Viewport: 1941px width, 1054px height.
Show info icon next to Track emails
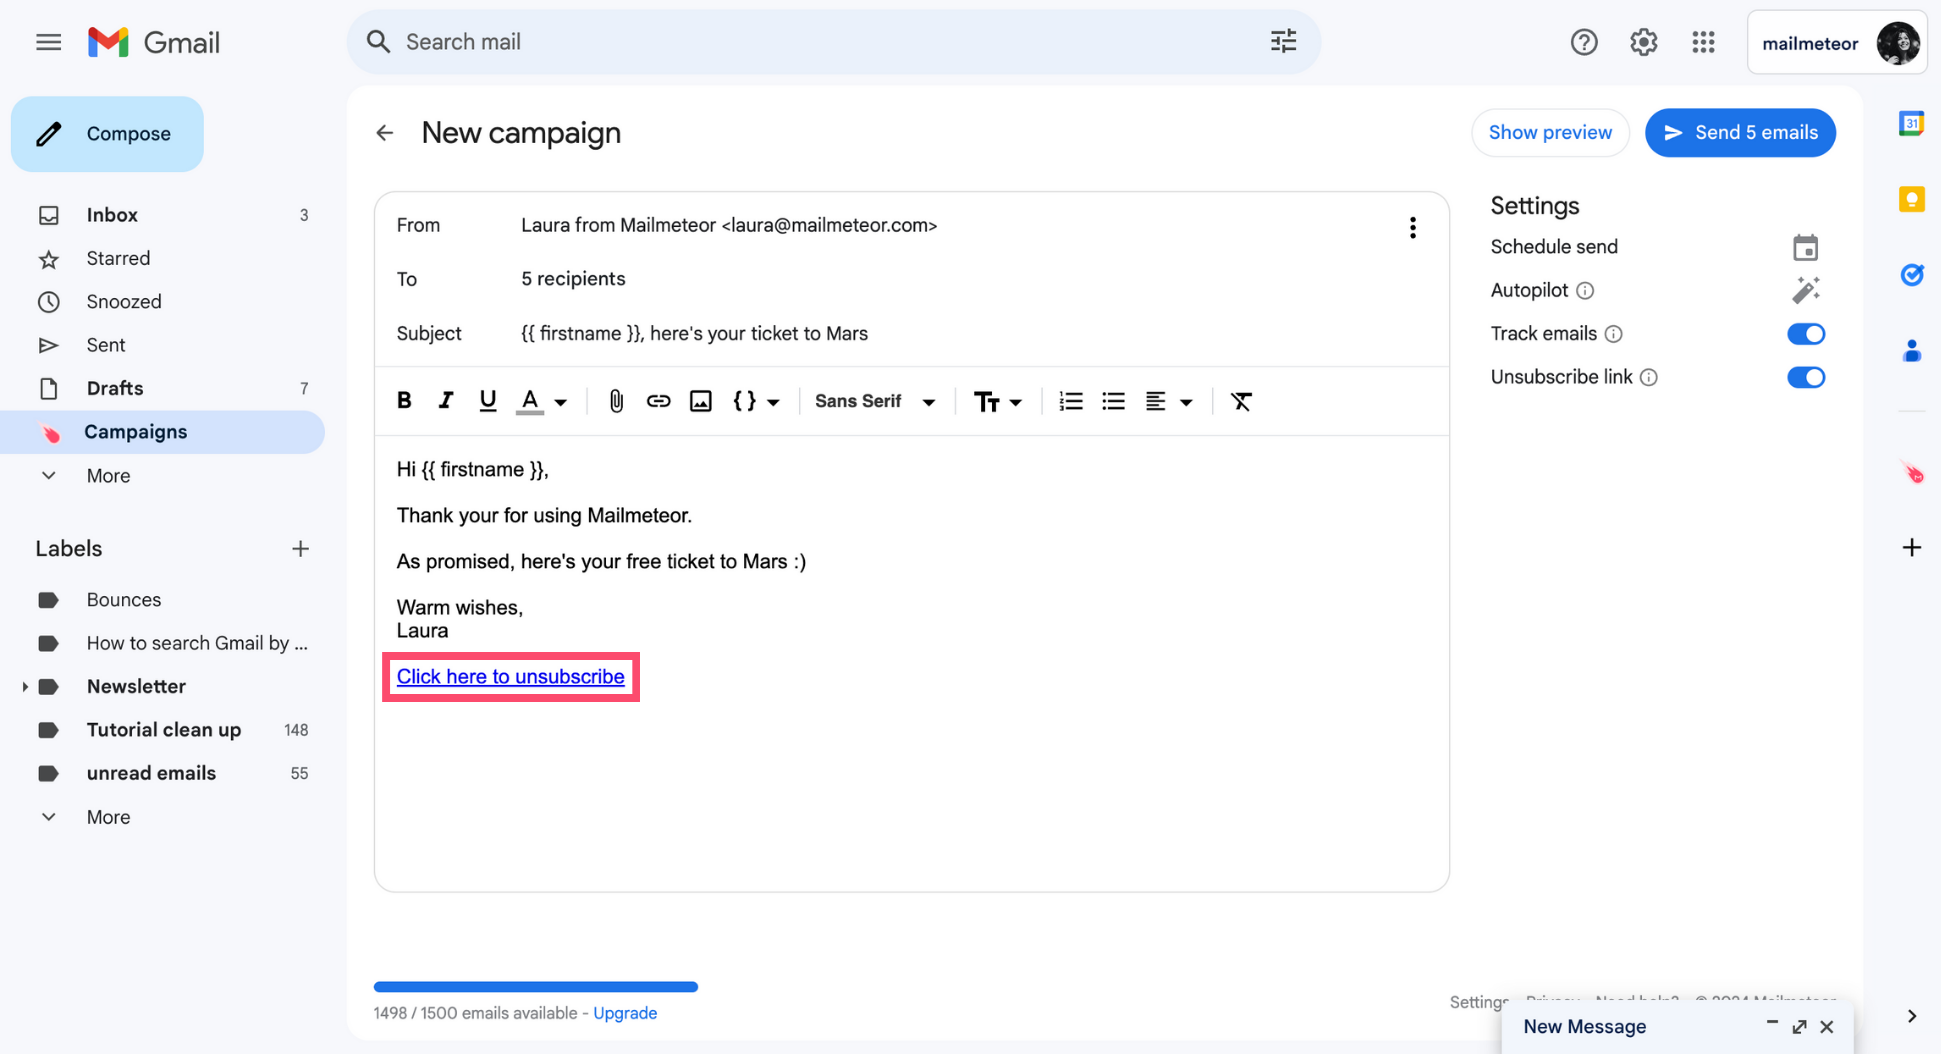1613,334
